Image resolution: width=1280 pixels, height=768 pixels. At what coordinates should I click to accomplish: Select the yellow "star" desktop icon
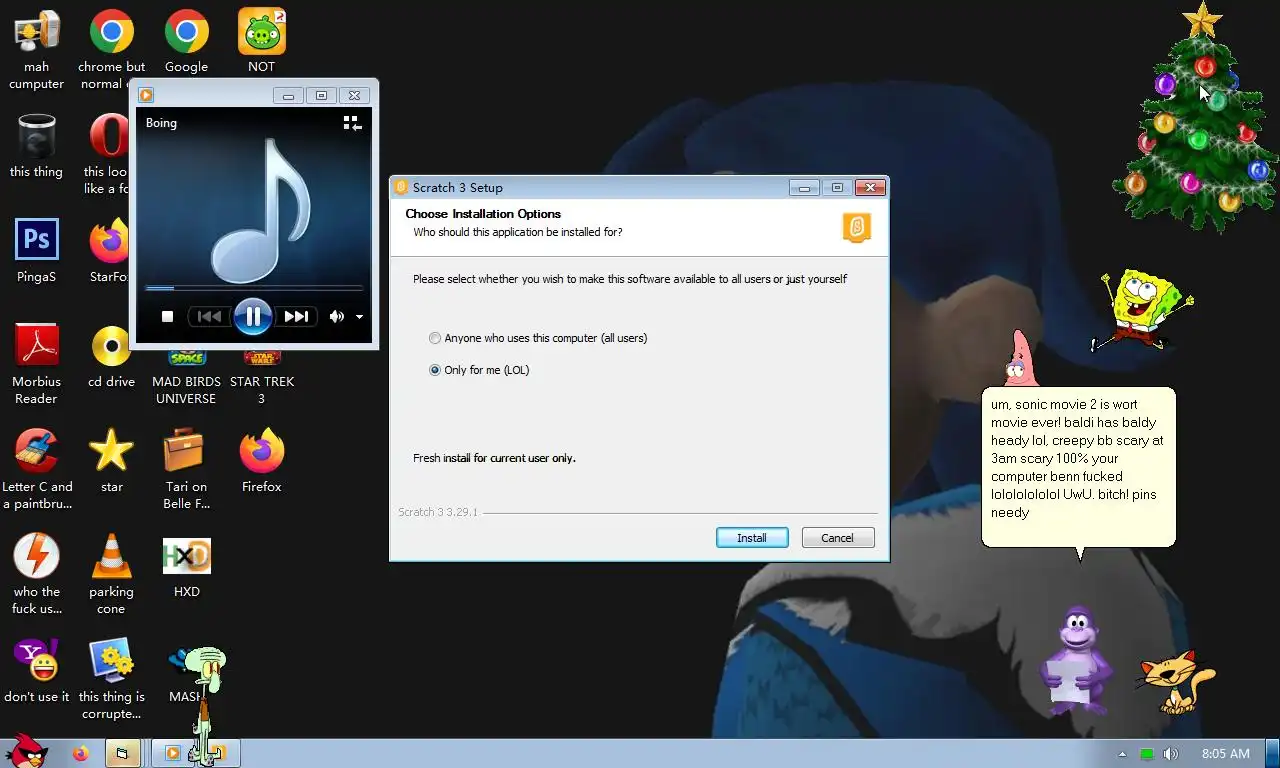(111, 461)
